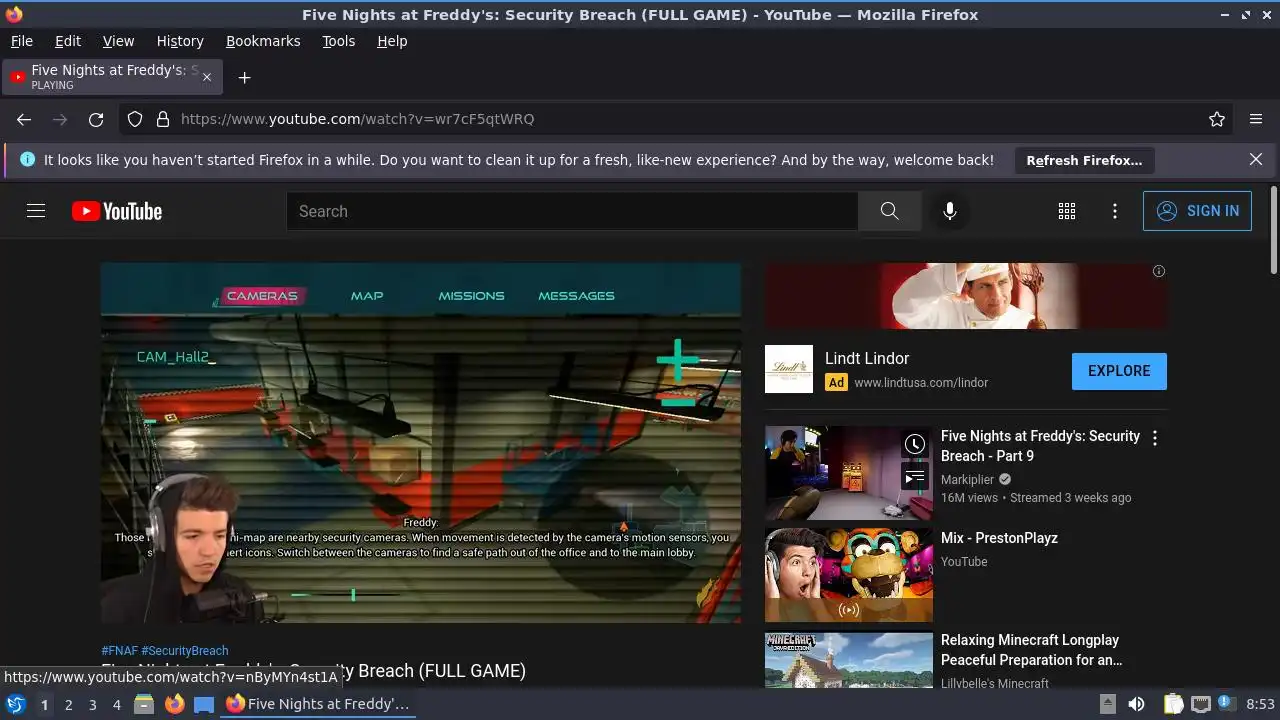The image size is (1280, 720).
Task: Open the Tools menu
Action: point(339,41)
